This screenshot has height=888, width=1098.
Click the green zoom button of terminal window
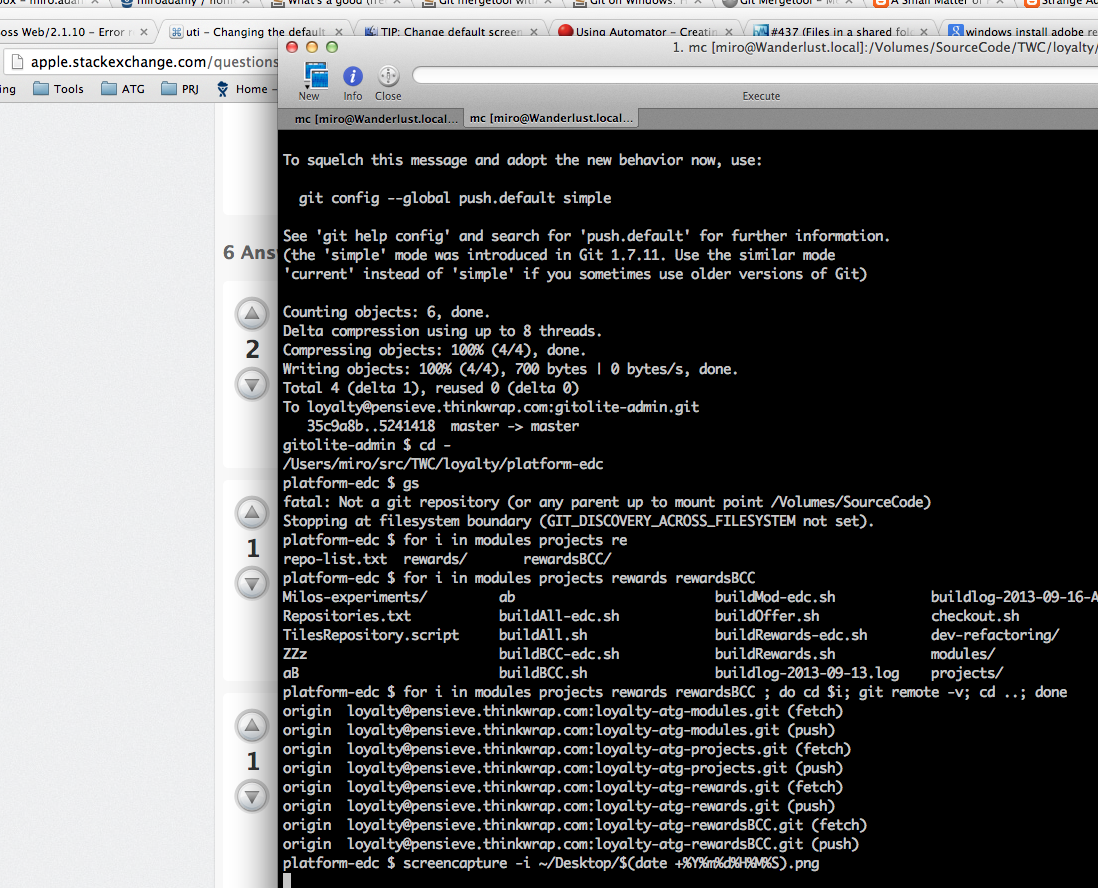[332, 47]
